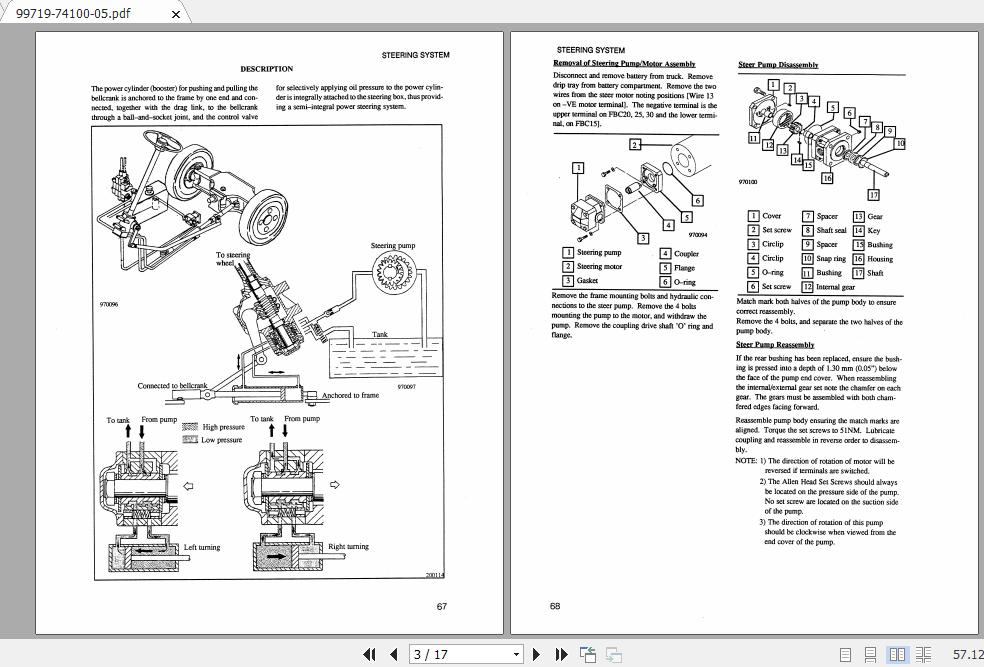Jump to the first page

click(369, 654)
